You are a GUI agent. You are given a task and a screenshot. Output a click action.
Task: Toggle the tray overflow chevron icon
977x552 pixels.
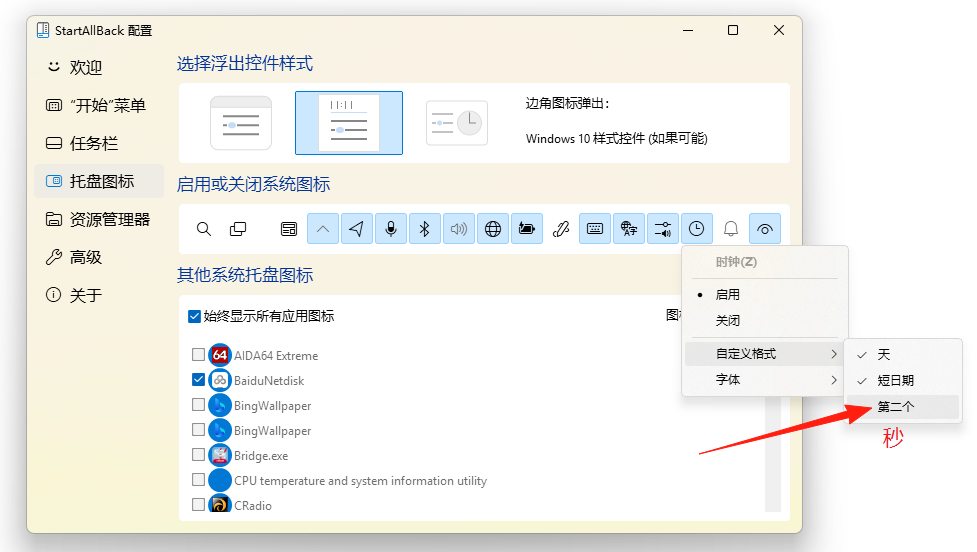323,229
